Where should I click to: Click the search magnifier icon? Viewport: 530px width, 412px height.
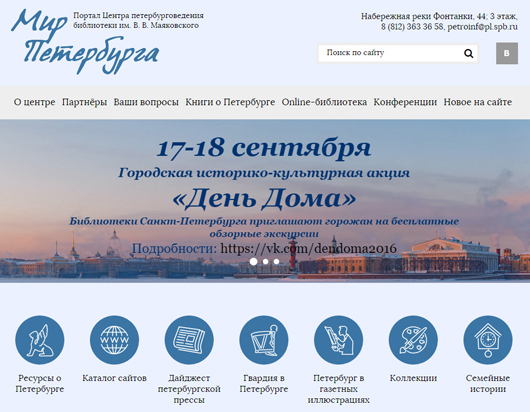pyautogui.click(x=468, y=53)
